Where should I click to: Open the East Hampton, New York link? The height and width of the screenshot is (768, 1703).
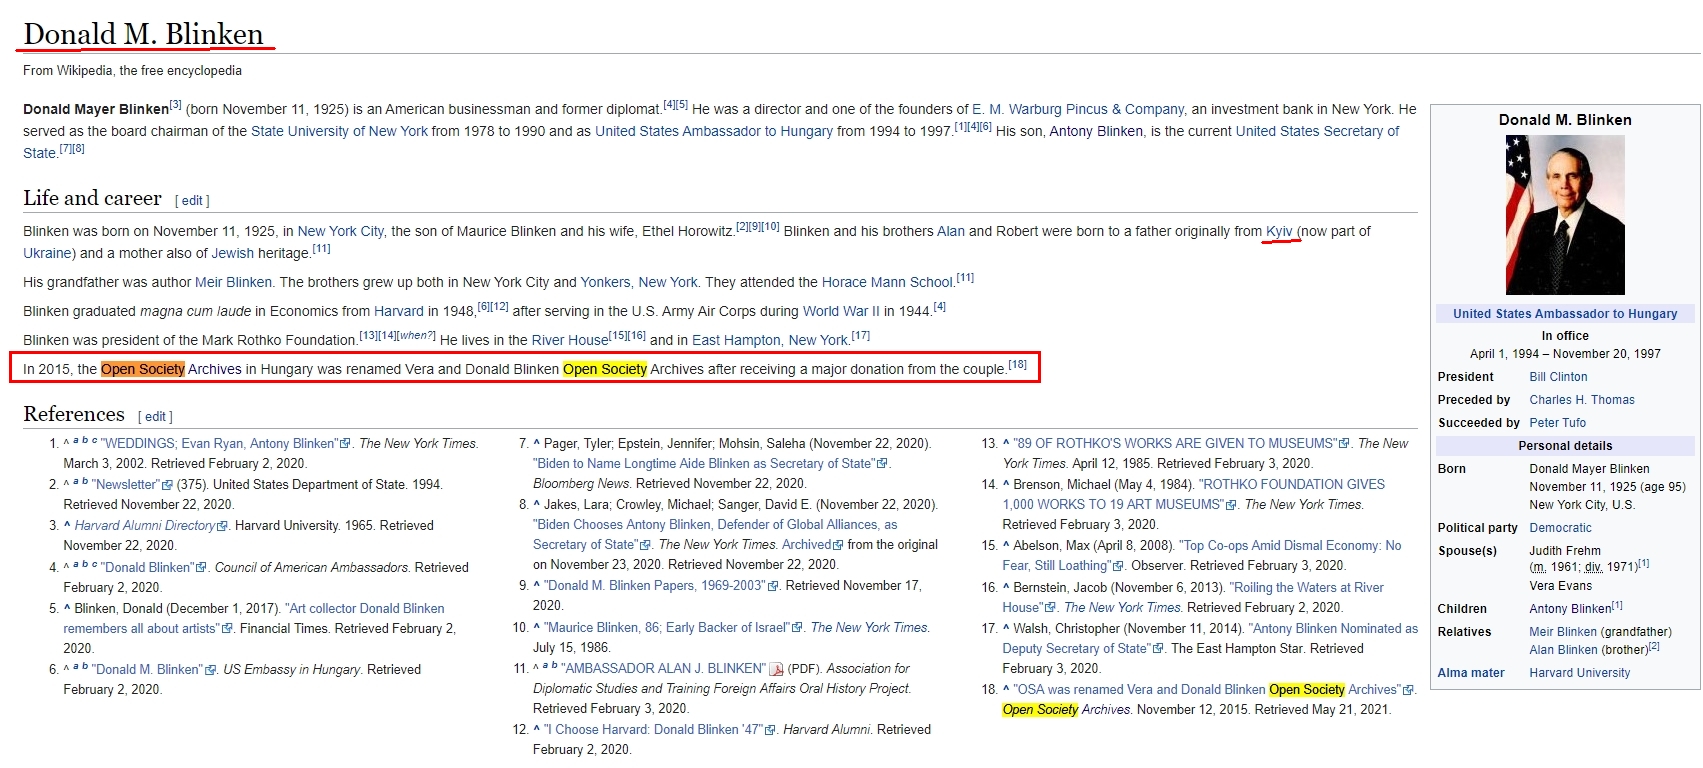point(770,340)
